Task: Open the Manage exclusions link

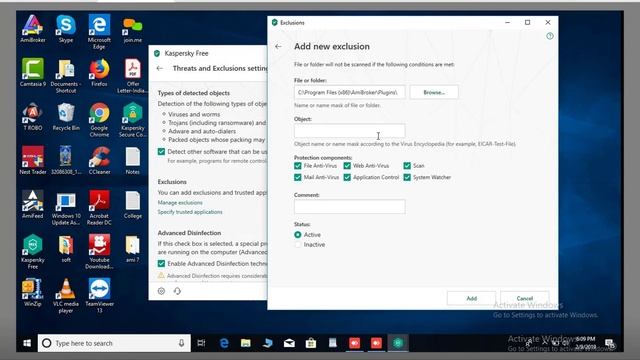Action: coord(180,202)
